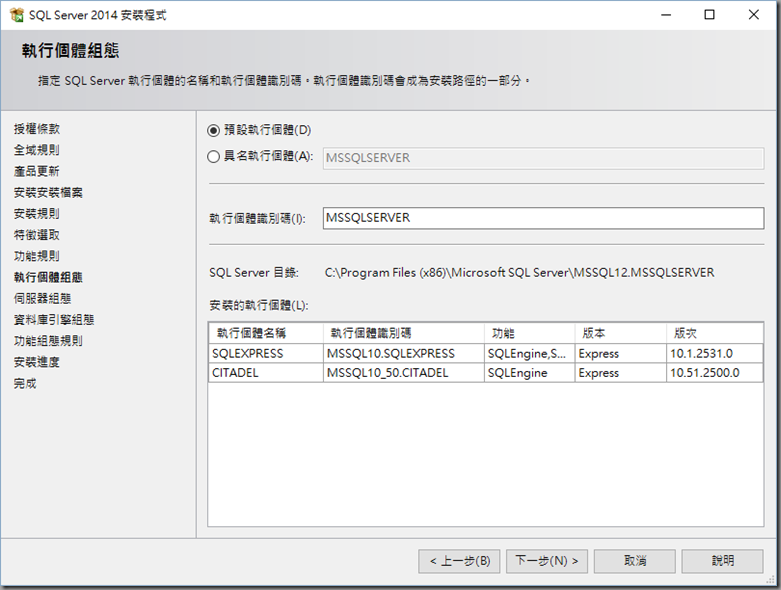Image resolution: width=781 pixels, height=590 pixels.
Task: Click the 版次 column header
Action: 714,333
